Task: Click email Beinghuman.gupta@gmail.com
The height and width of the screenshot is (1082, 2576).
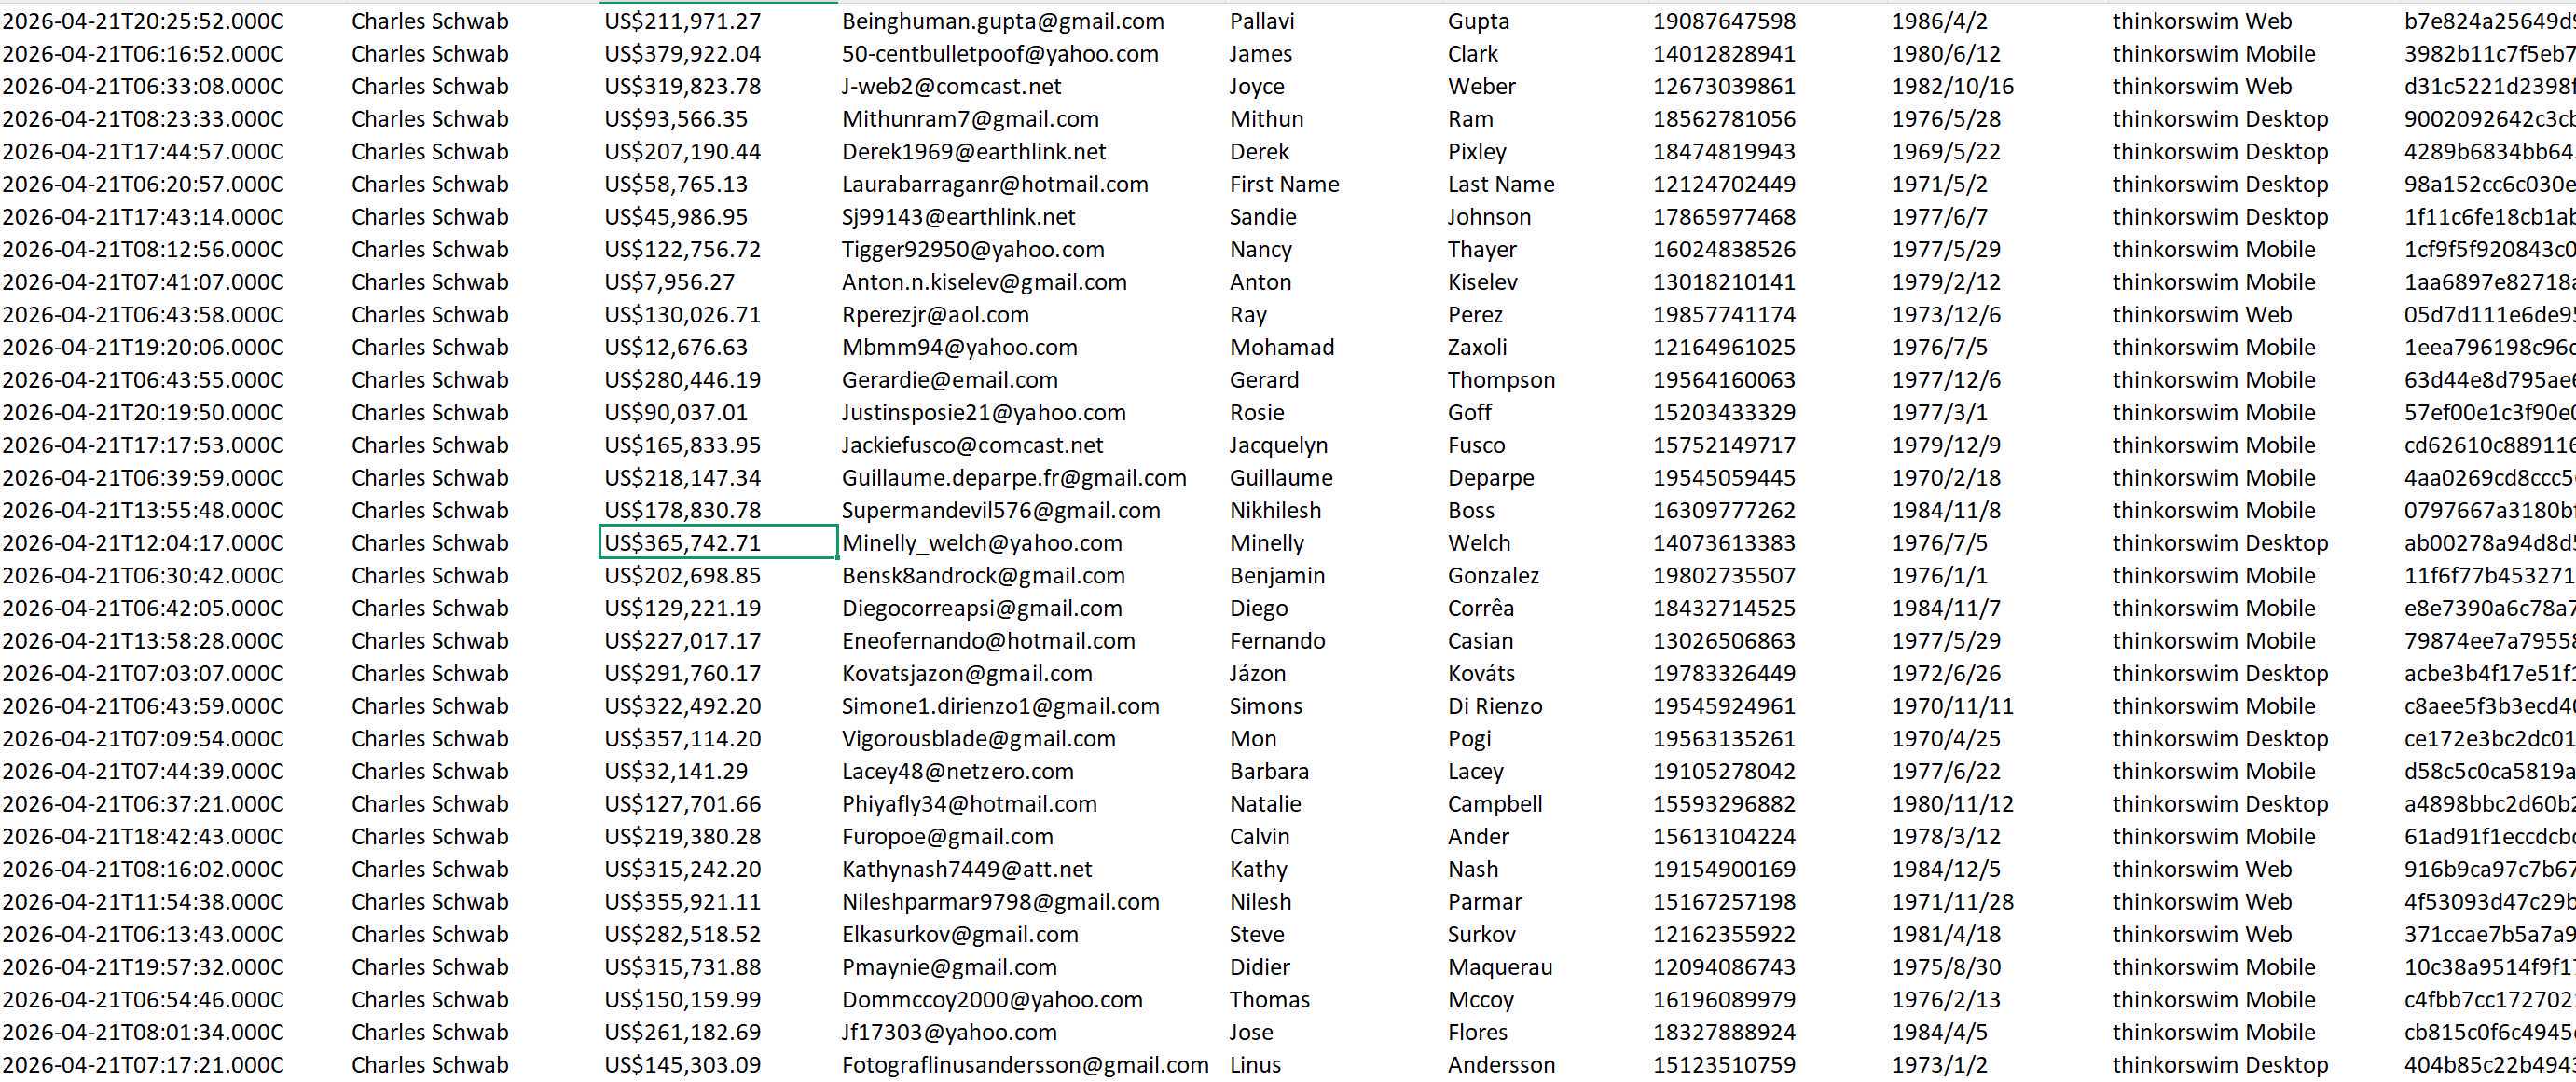Action: tap(1003, 21)
